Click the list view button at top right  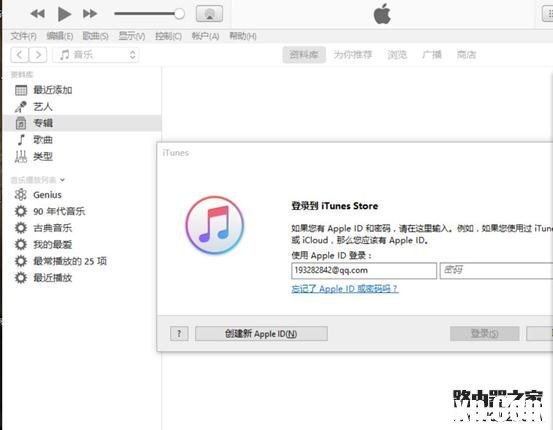(548, 13)
